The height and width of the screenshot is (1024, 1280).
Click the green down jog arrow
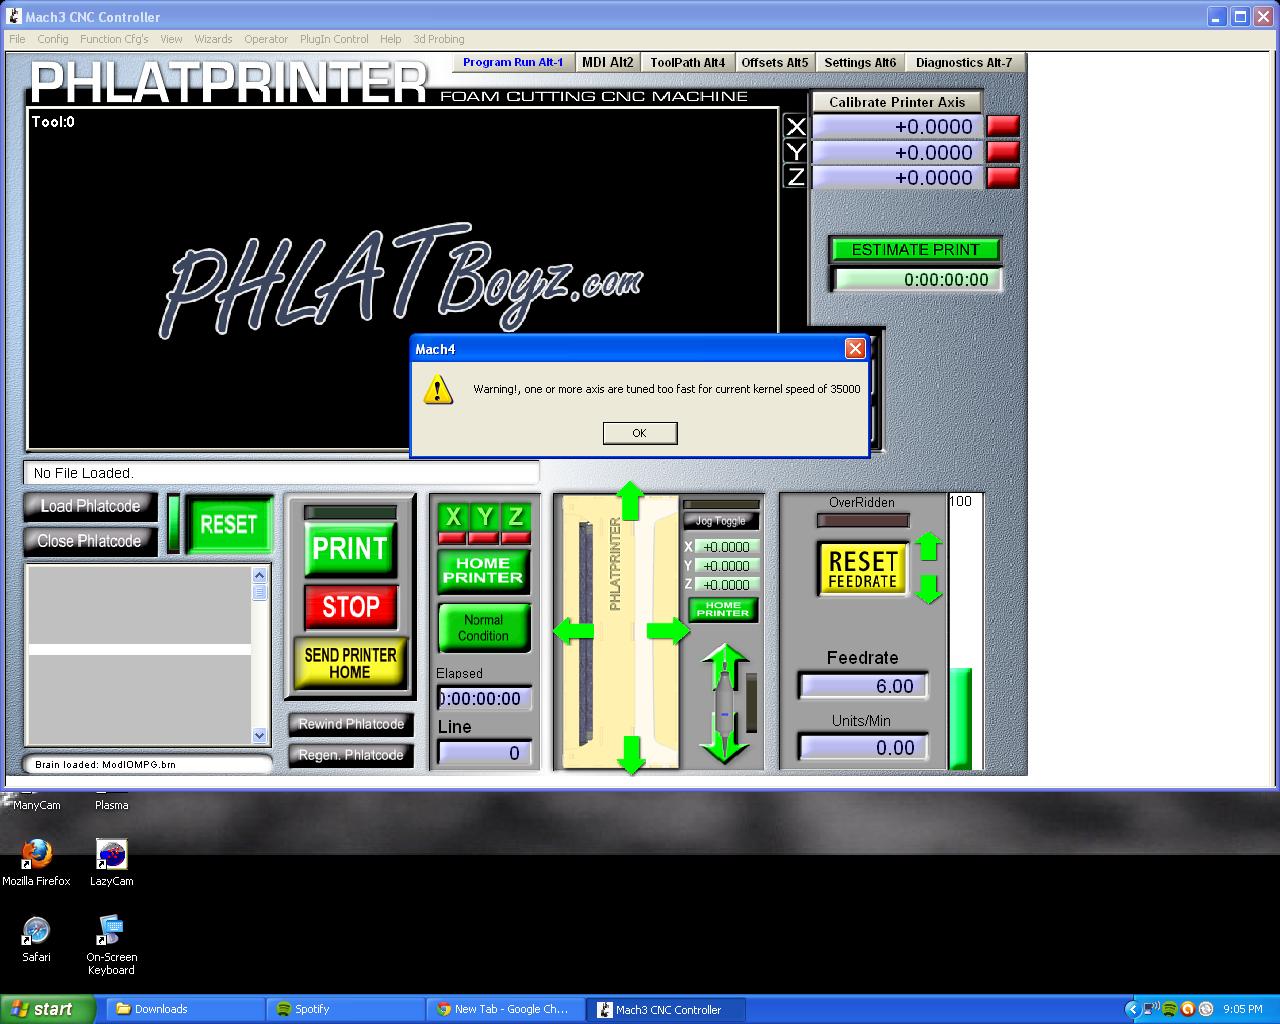click(x=630, y=754)
